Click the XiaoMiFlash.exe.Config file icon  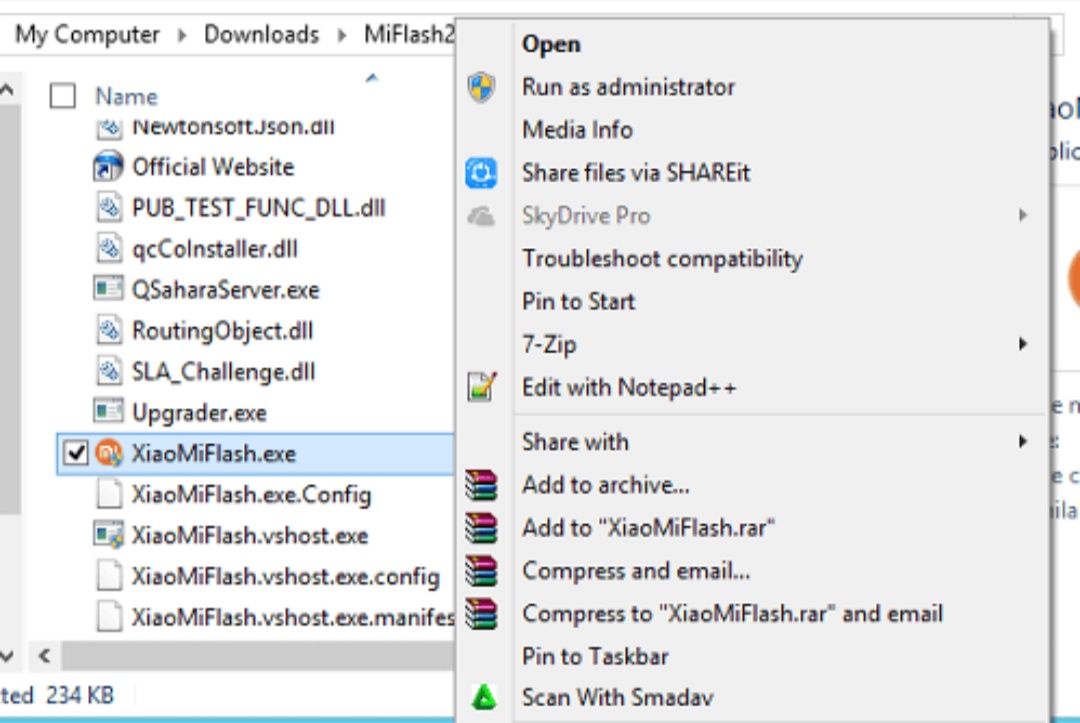109,494
